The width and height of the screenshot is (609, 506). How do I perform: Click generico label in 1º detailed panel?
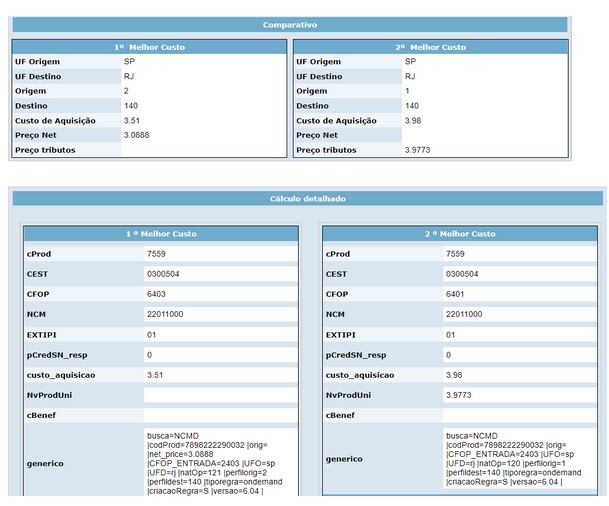click(45, 463)
